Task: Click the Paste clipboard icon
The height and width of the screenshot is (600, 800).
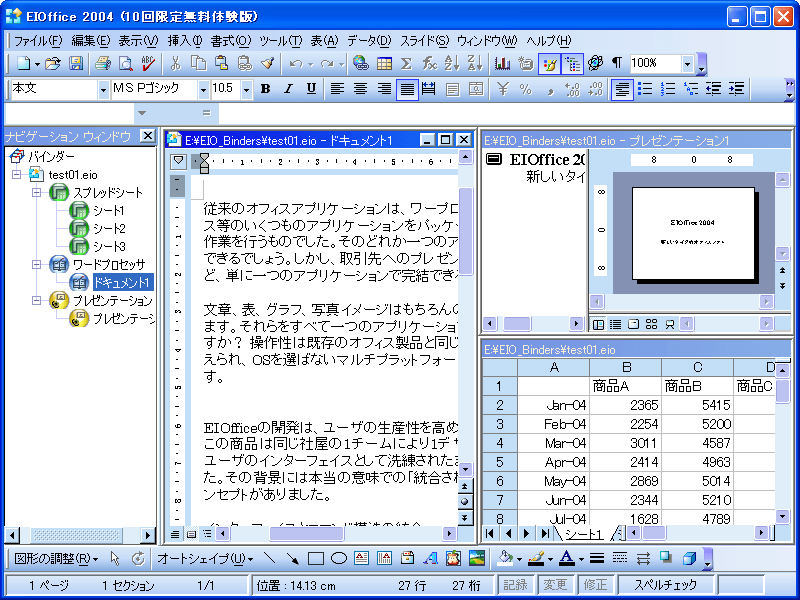Action: 221,63
